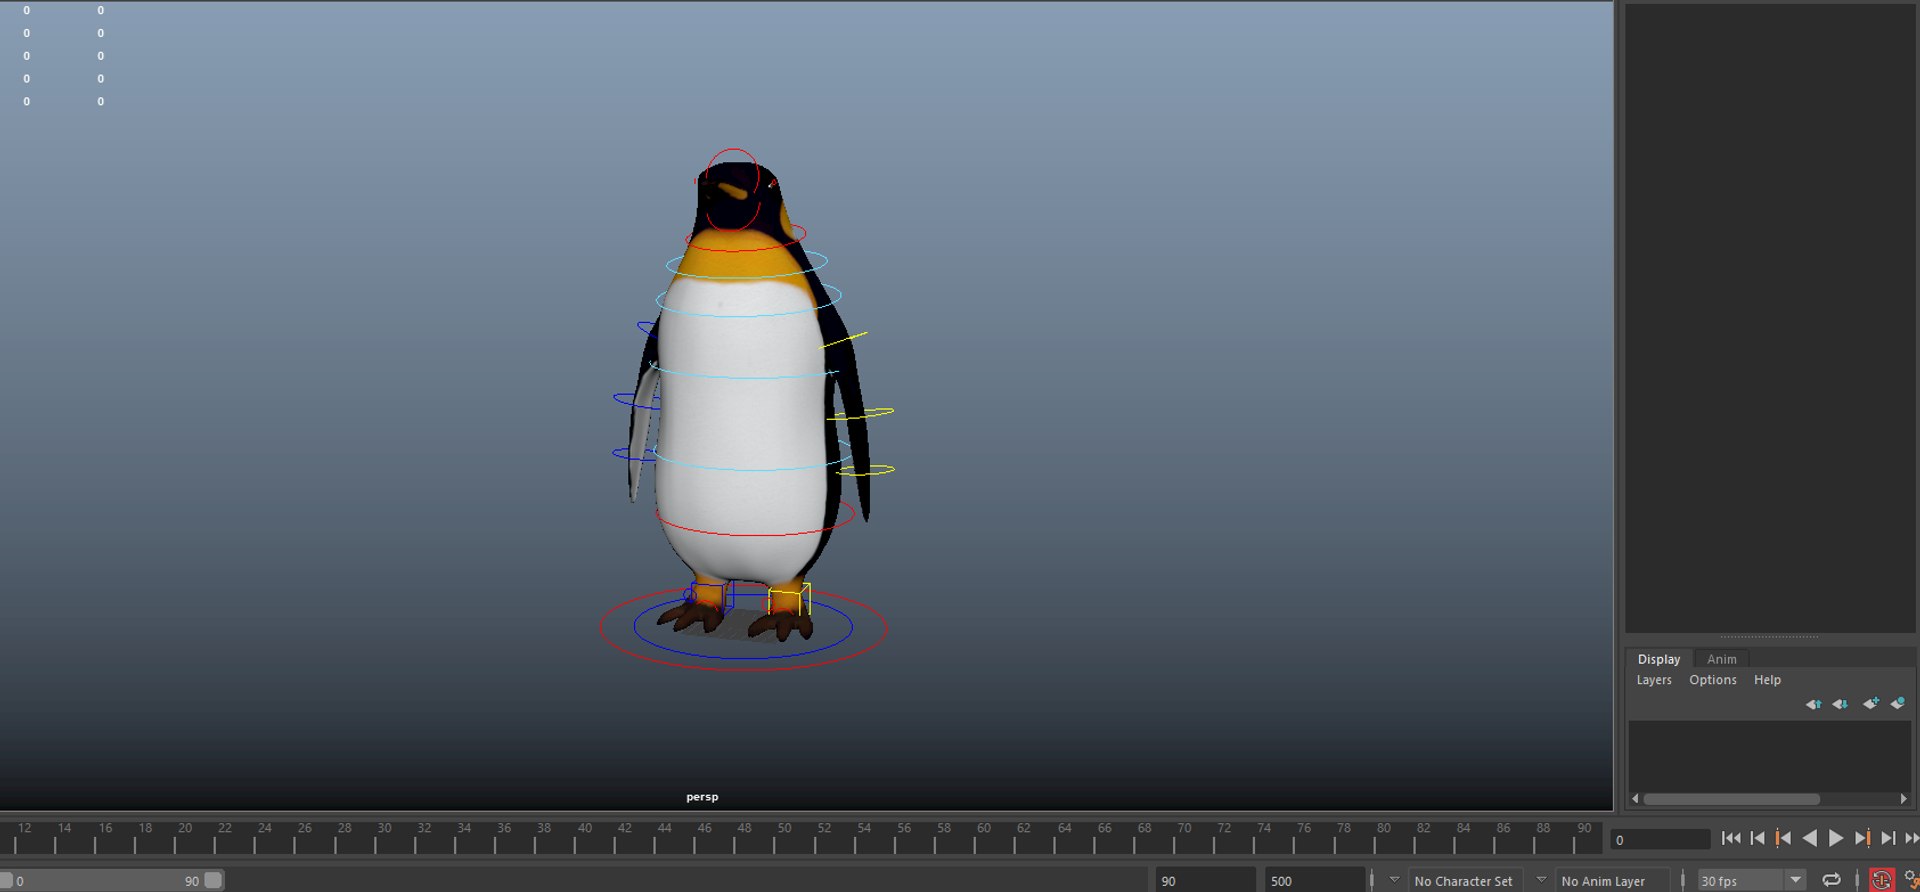Play the animation backwards
Viewport: 1920px width, 892px height.
coord(1809,838)
